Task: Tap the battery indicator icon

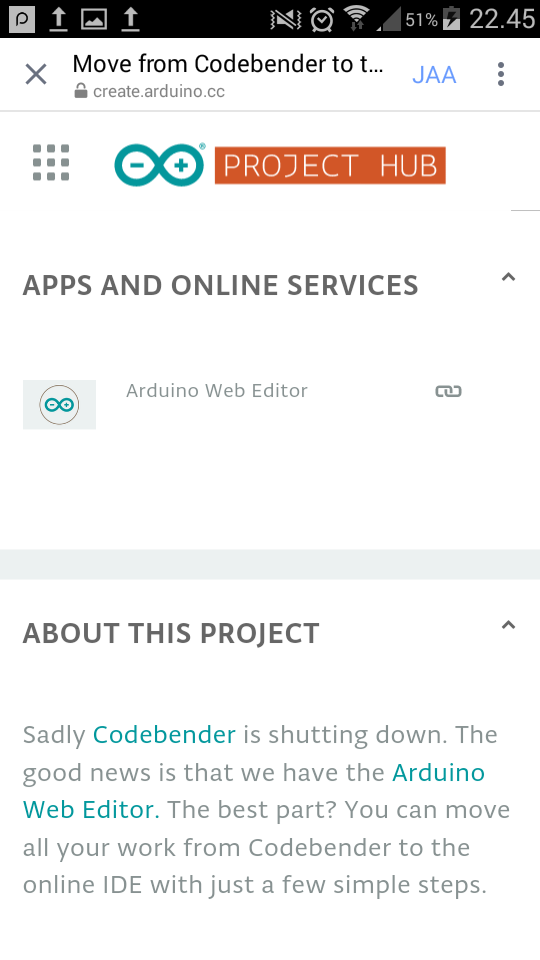Action: click(x=451, y=19)
